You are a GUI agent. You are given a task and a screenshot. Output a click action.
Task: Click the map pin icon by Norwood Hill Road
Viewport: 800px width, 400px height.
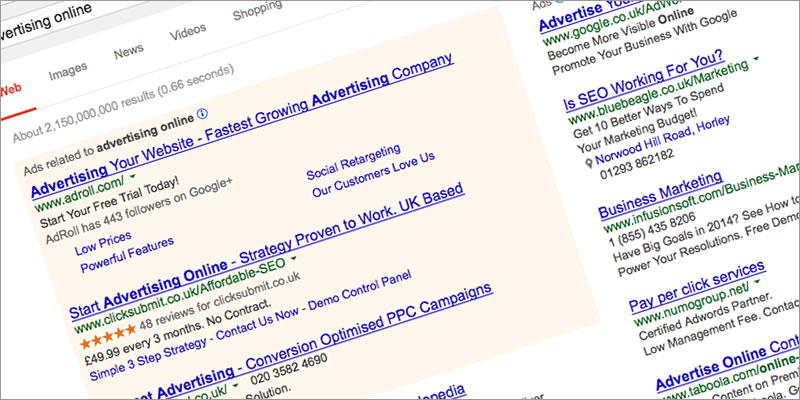point(589,163)
